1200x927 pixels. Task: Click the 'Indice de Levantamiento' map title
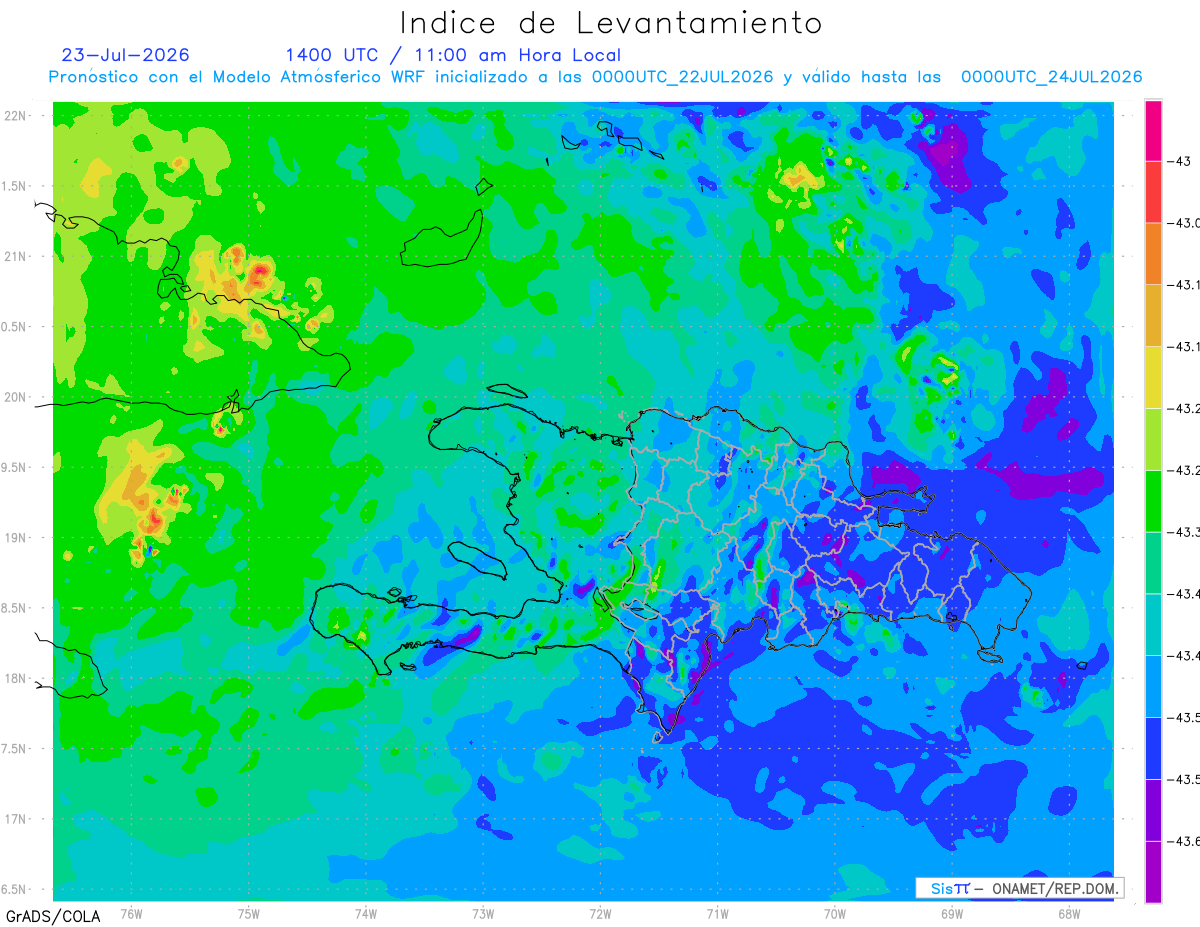click(611, 23)
